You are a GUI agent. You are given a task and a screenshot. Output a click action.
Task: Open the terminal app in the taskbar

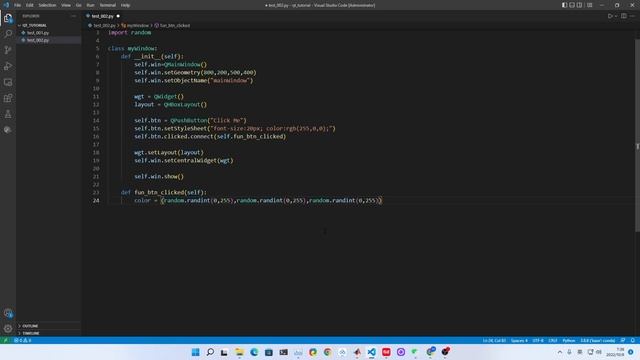tap(283, 352)
